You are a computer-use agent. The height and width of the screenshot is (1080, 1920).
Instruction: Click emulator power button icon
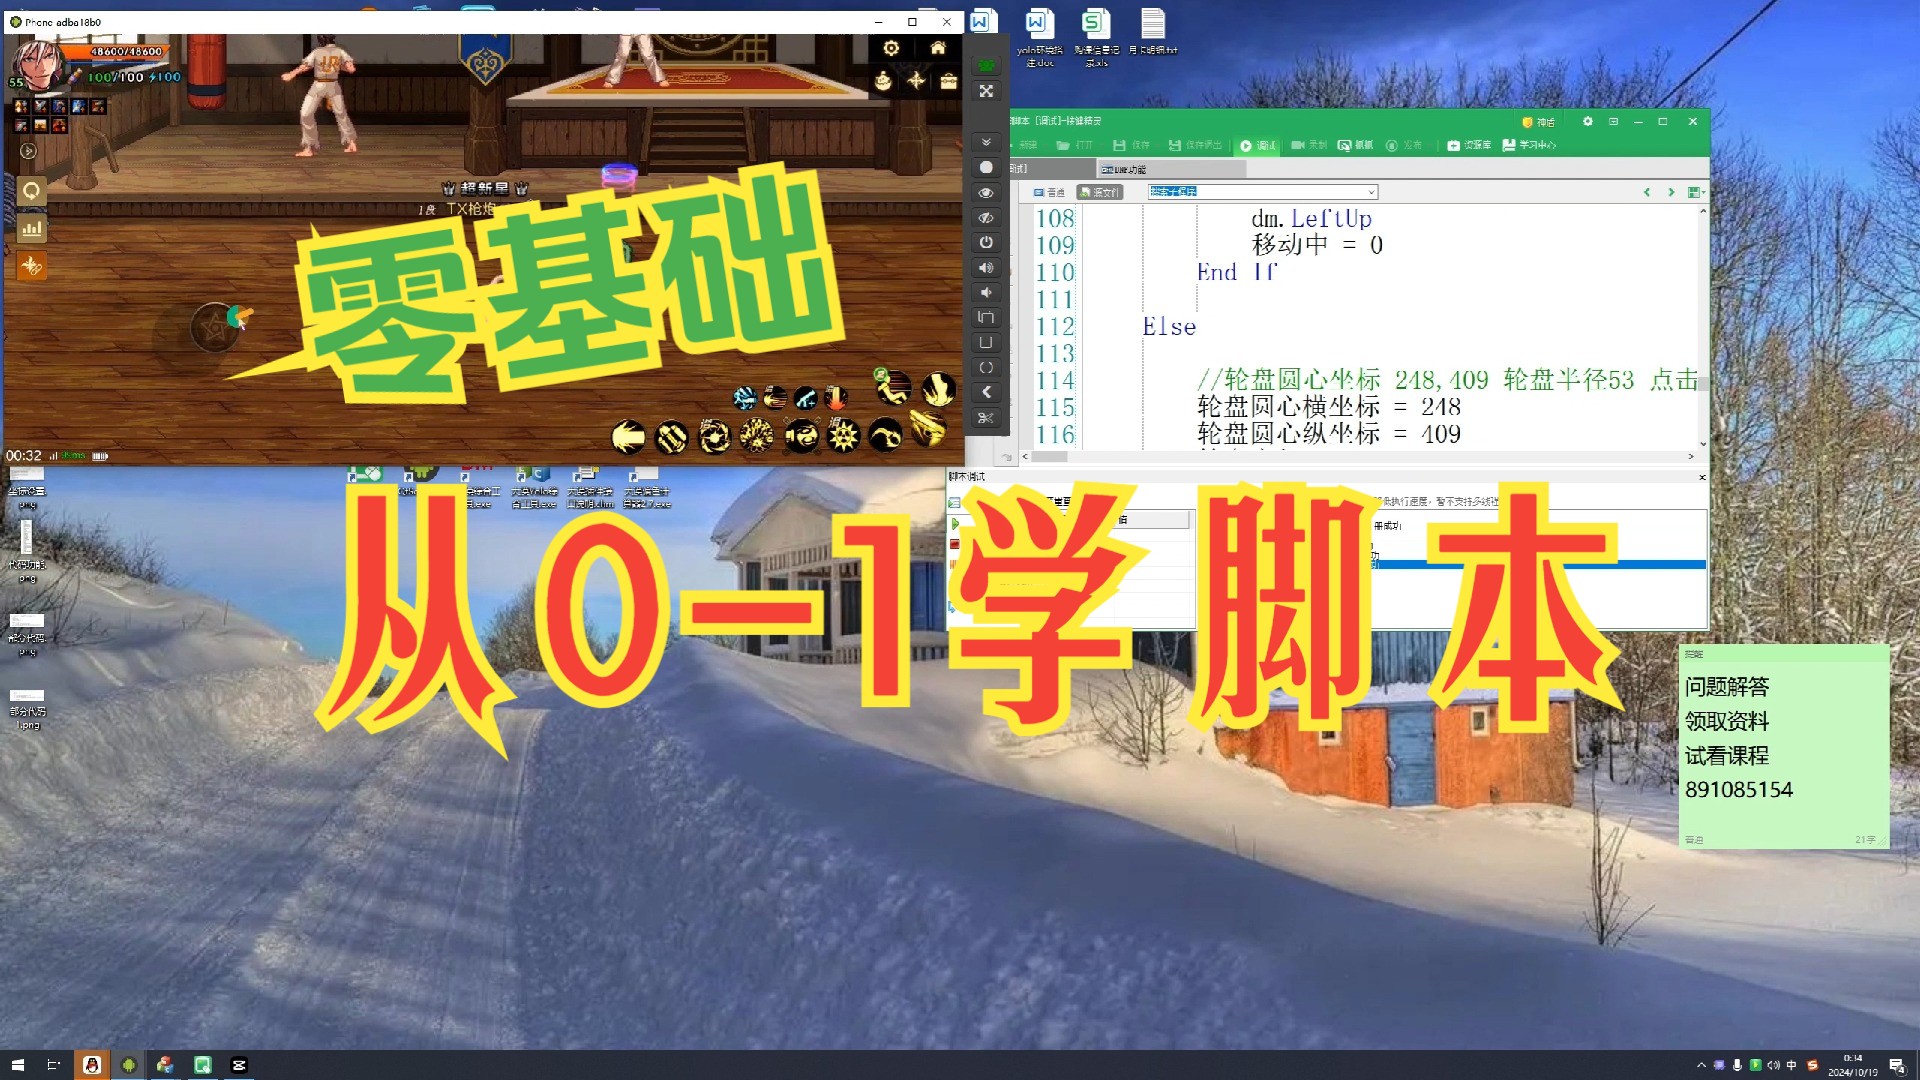point(986,242)
